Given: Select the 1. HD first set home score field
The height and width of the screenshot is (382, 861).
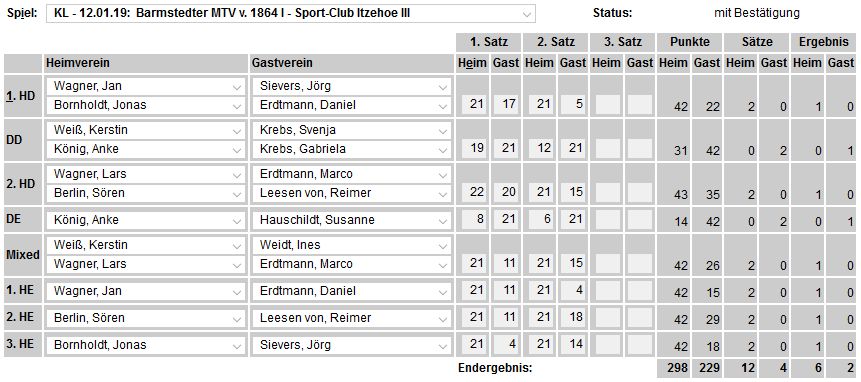Looking at the screenshot, I should pyautogui.click(x=474, y=104).
